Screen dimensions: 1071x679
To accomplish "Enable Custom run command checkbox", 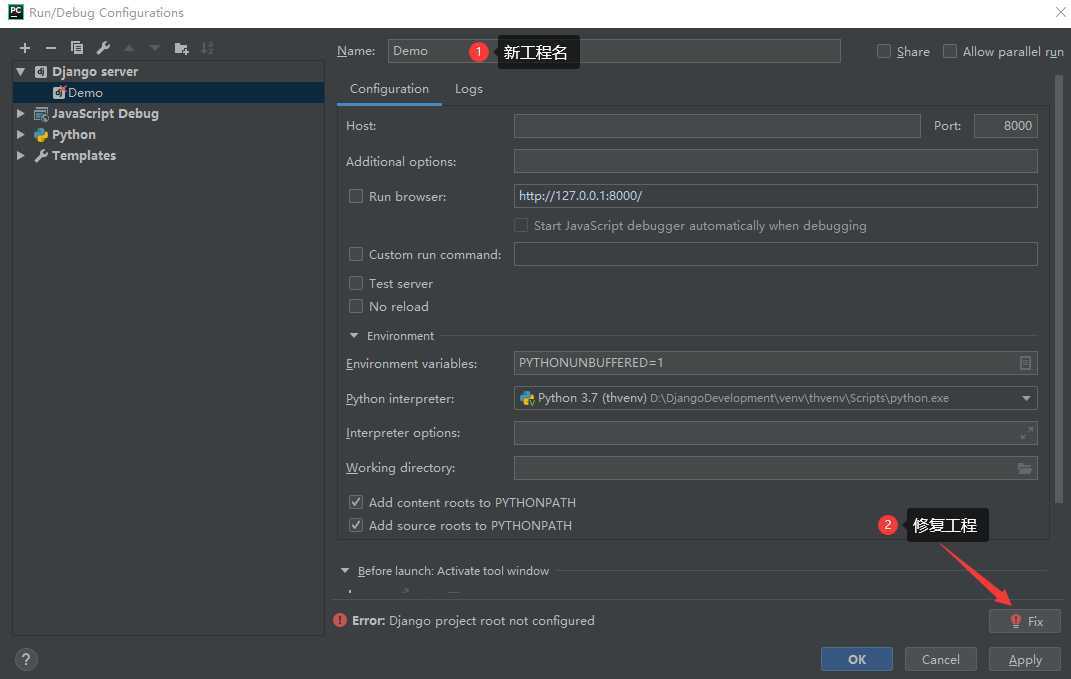I will [x=356, y=254].
